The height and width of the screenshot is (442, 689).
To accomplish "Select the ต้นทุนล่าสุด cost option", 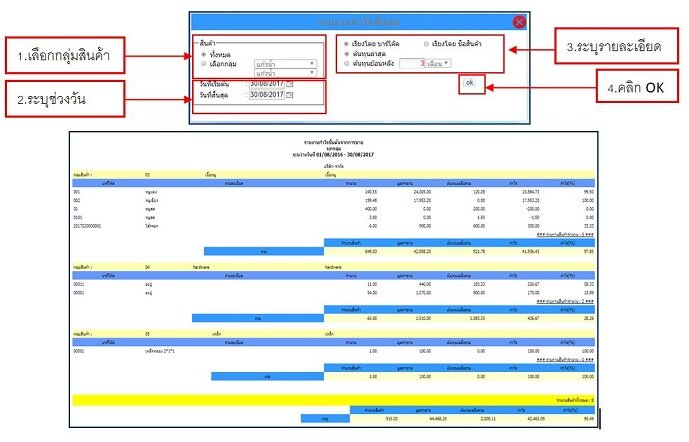I will 346,54.
